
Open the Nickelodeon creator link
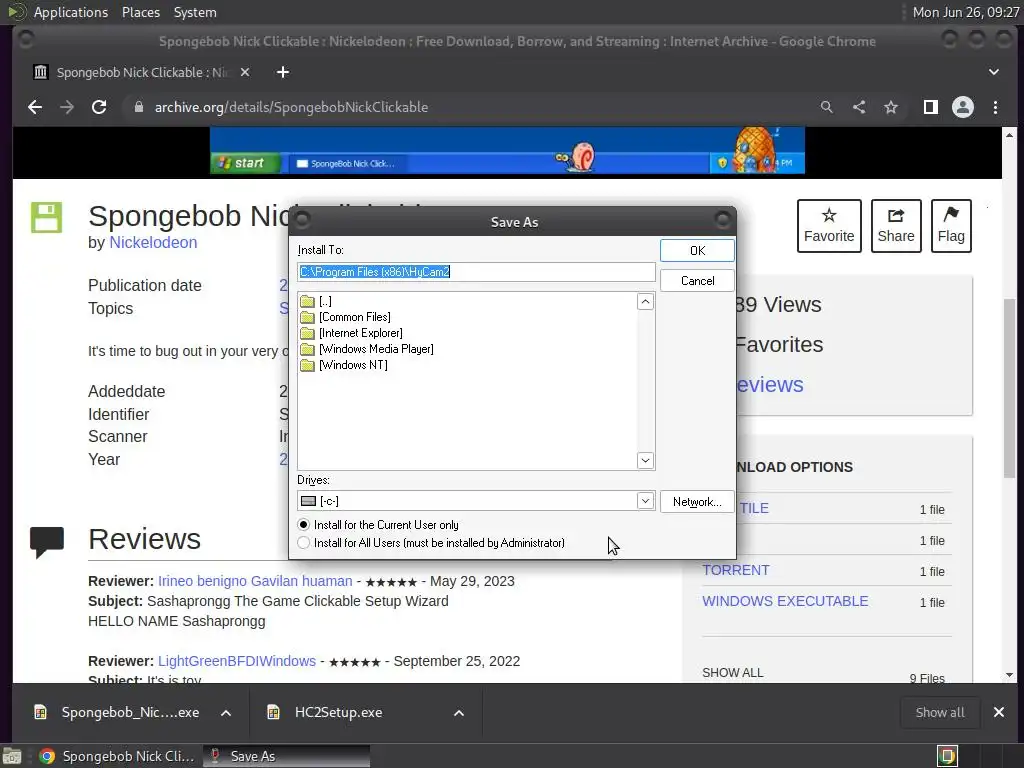tap(153, 242)
